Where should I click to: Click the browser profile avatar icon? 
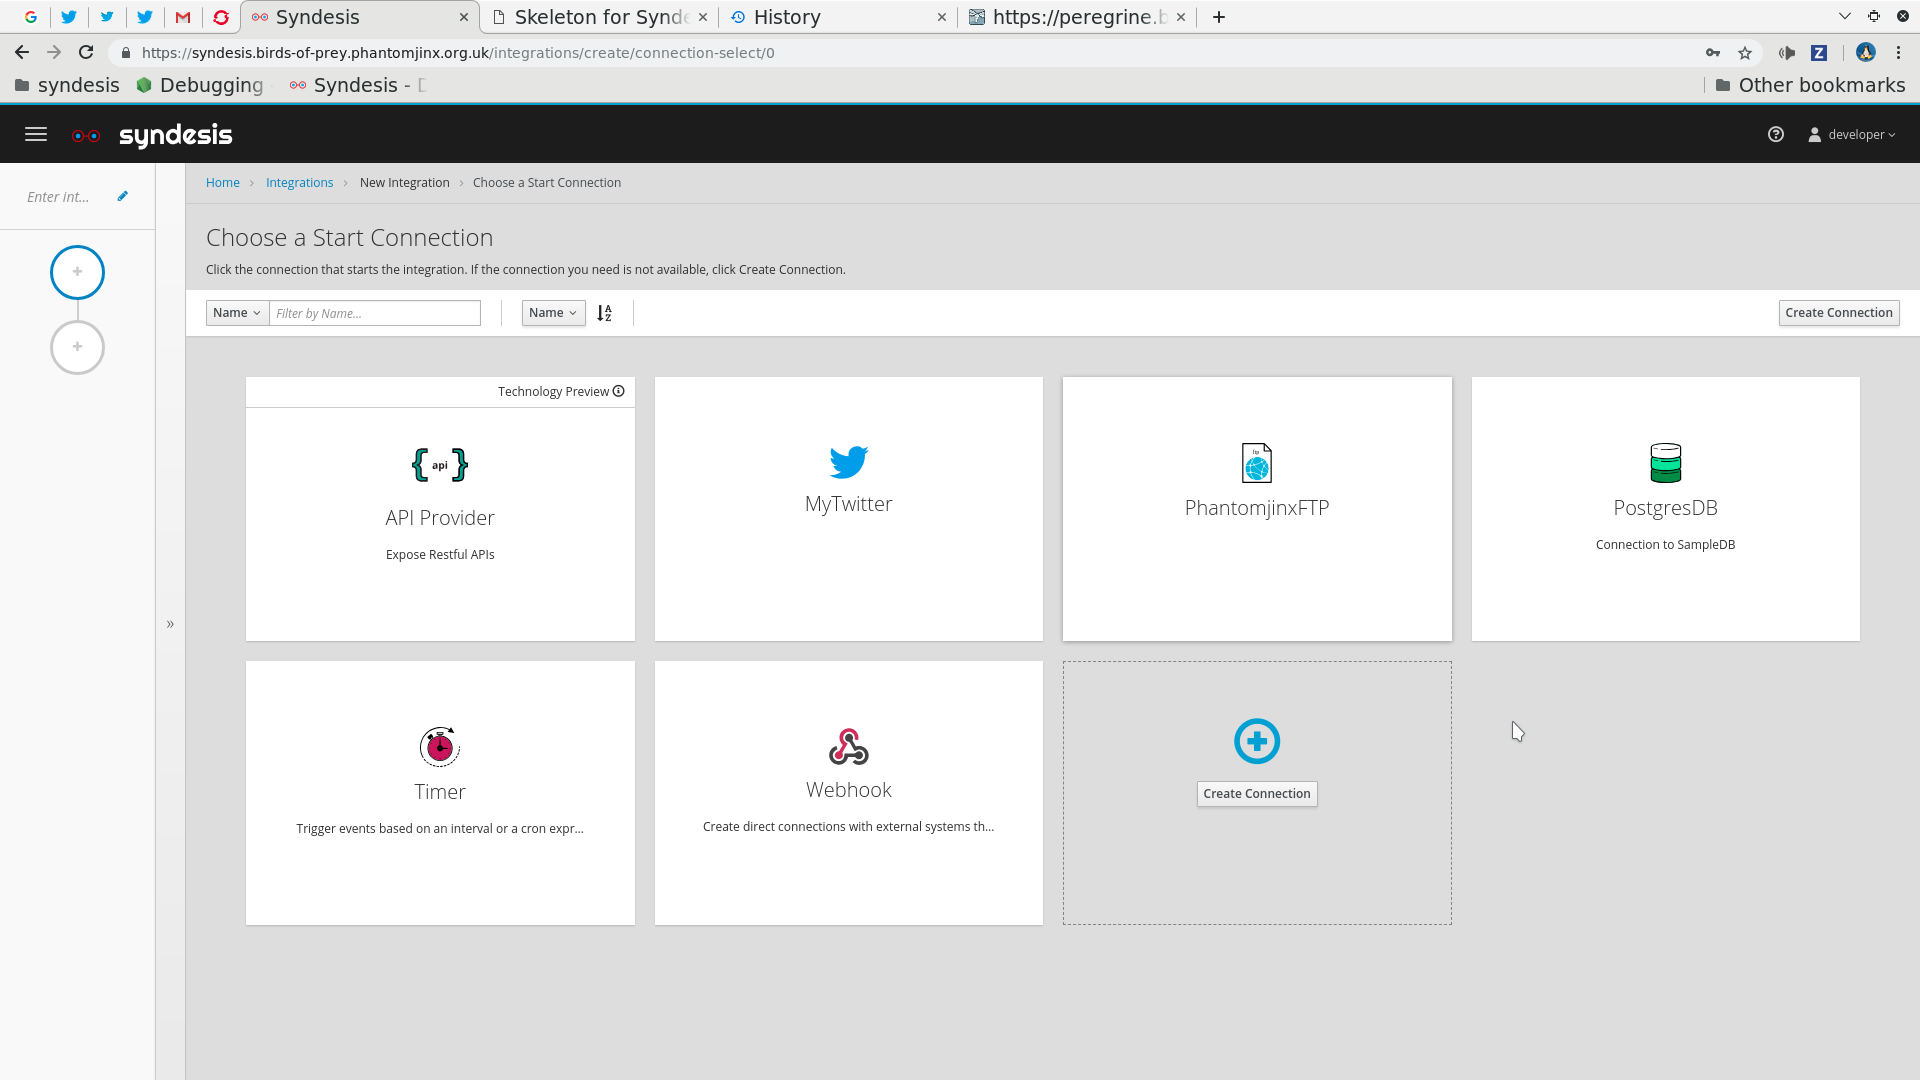(x=1865, y=52)
